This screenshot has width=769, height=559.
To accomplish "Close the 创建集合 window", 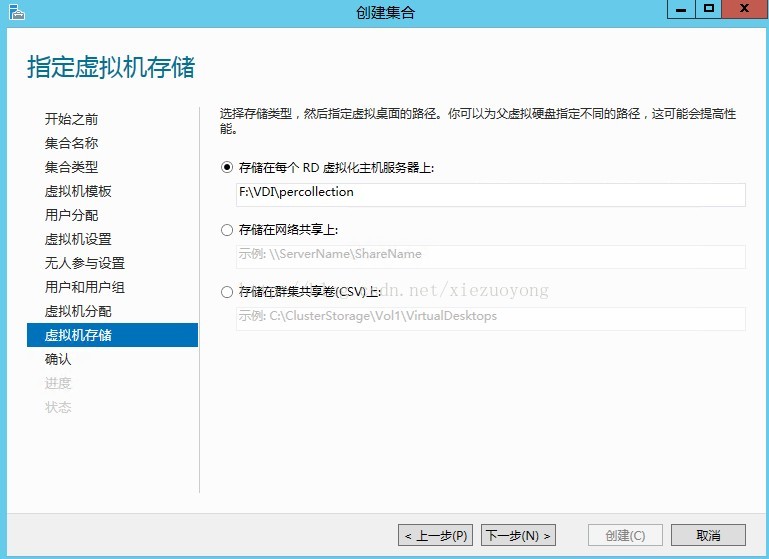I will tap(745, 9).
